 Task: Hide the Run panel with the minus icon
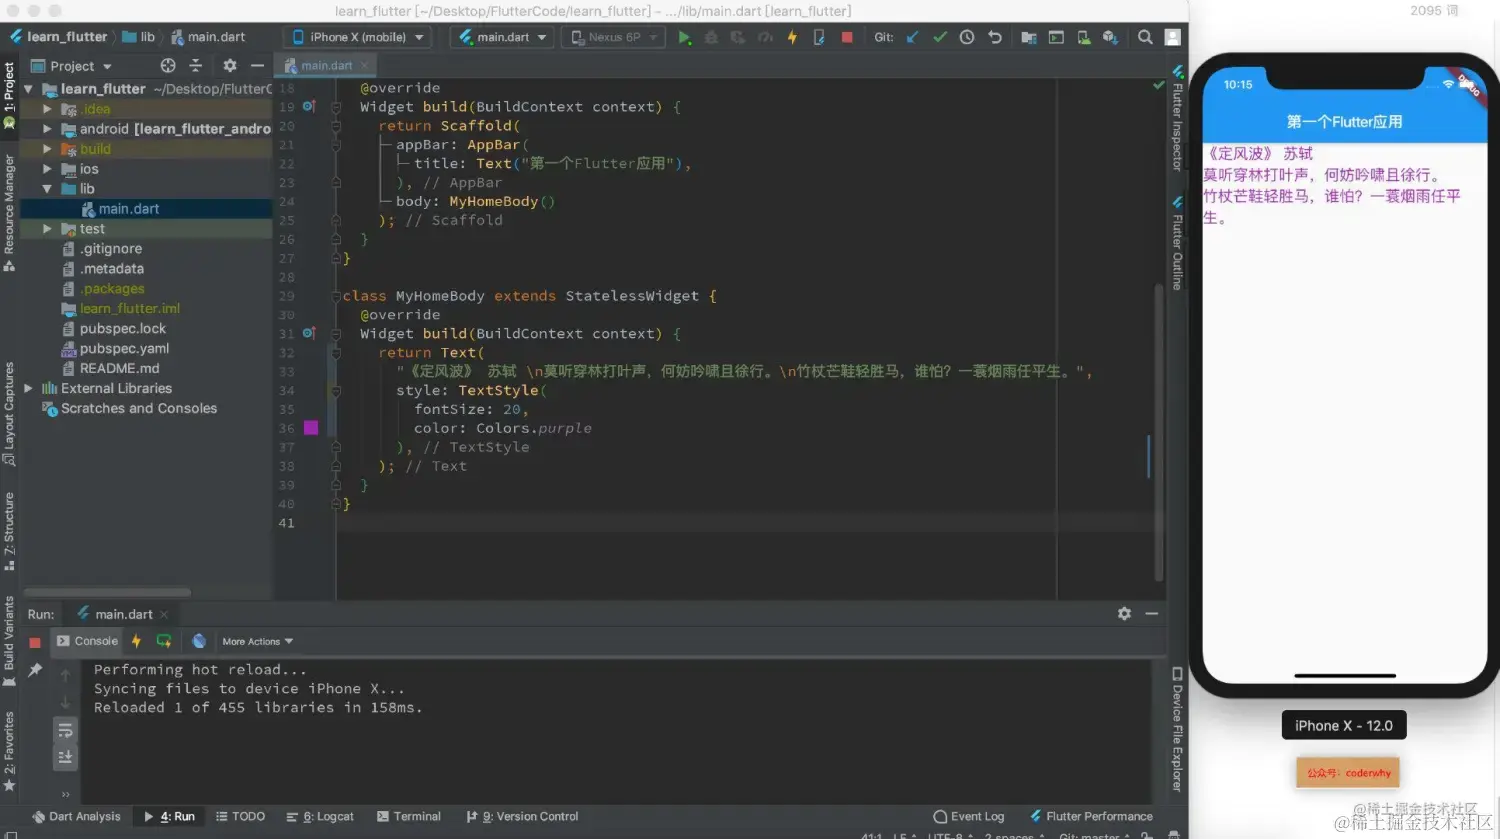coord(1152,613)
